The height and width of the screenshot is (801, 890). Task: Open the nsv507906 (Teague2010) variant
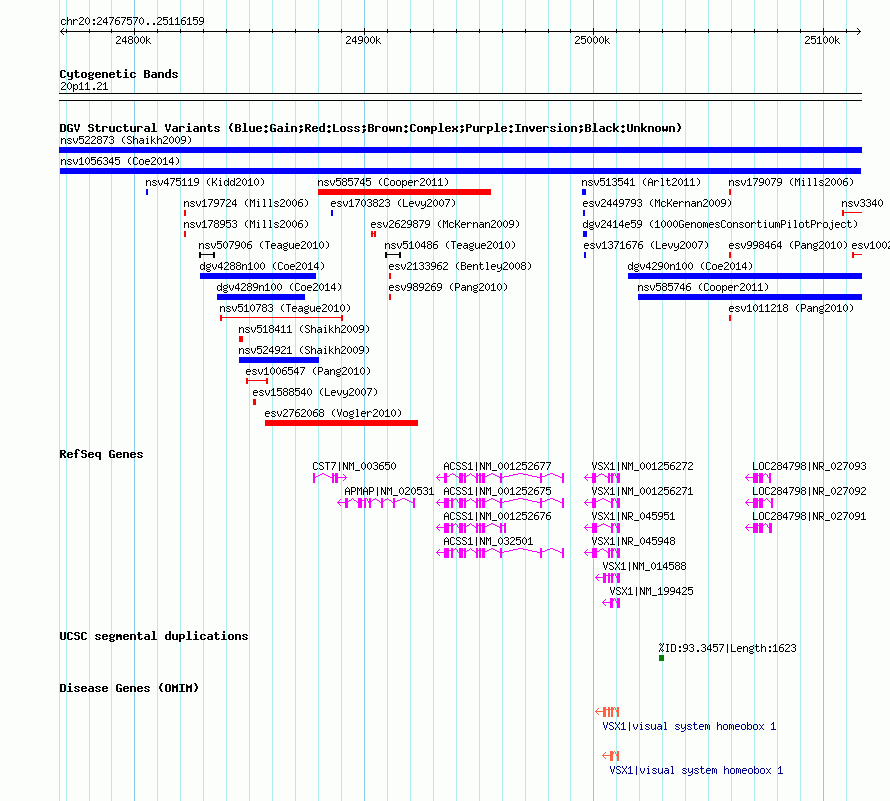[207, 255]
